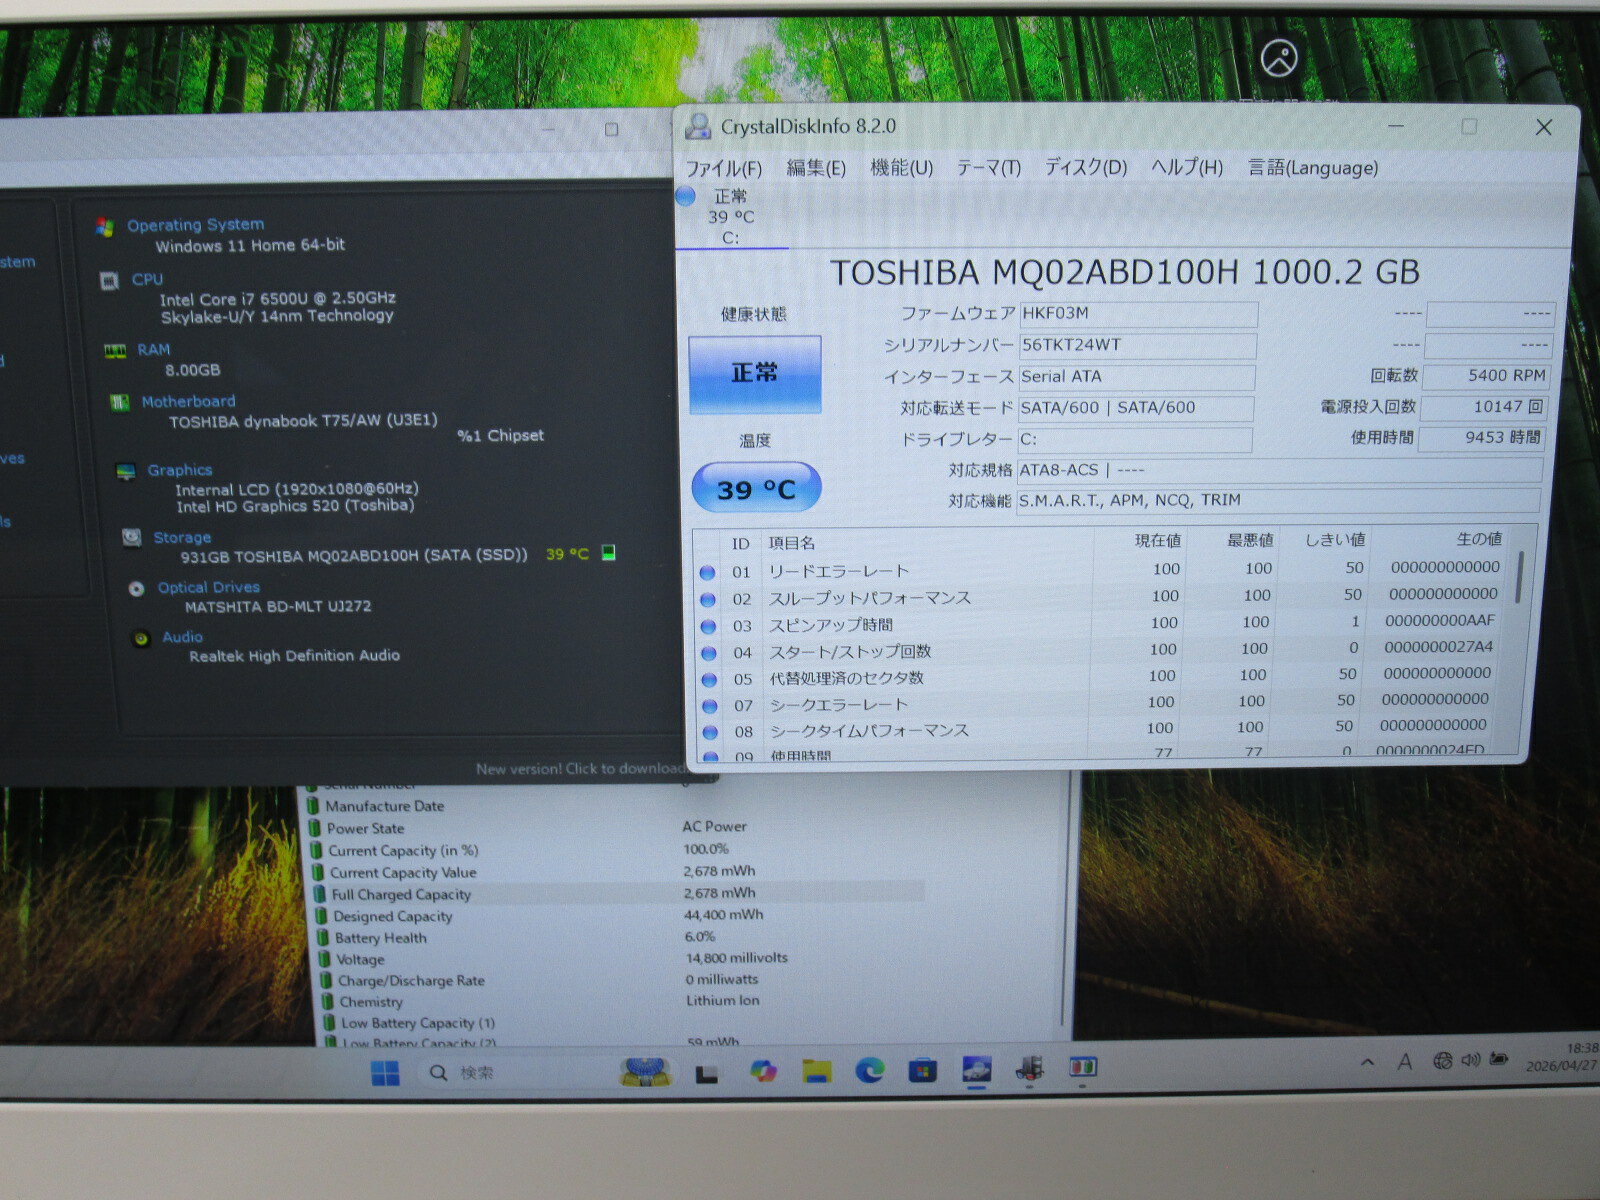The height and width of the screenshot is (1200, 1600).
Task: Select SMART row 01 リードエラーレート
Action: (x=1105, y=569)
